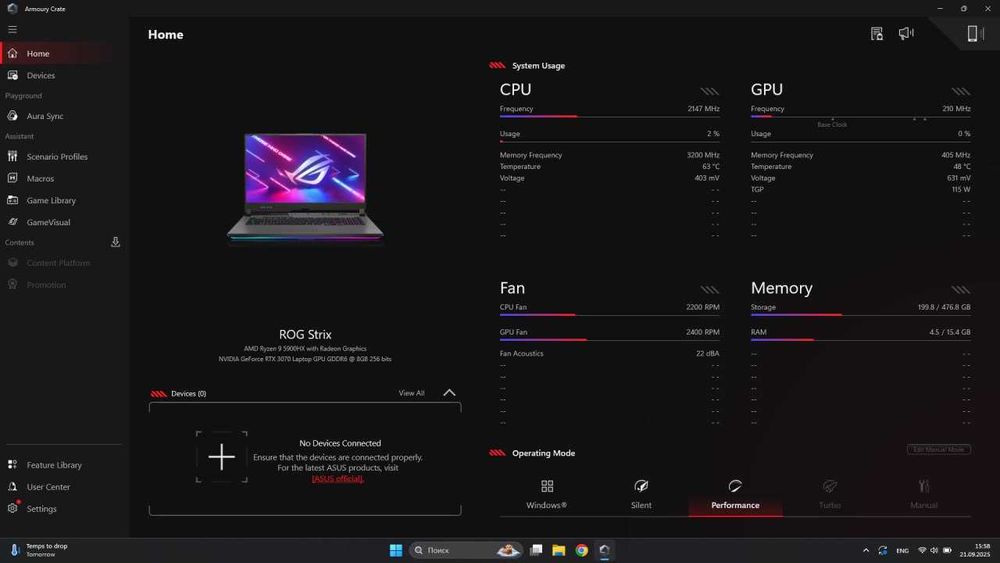Open File Explorer from taskbar

click(559, 550)
